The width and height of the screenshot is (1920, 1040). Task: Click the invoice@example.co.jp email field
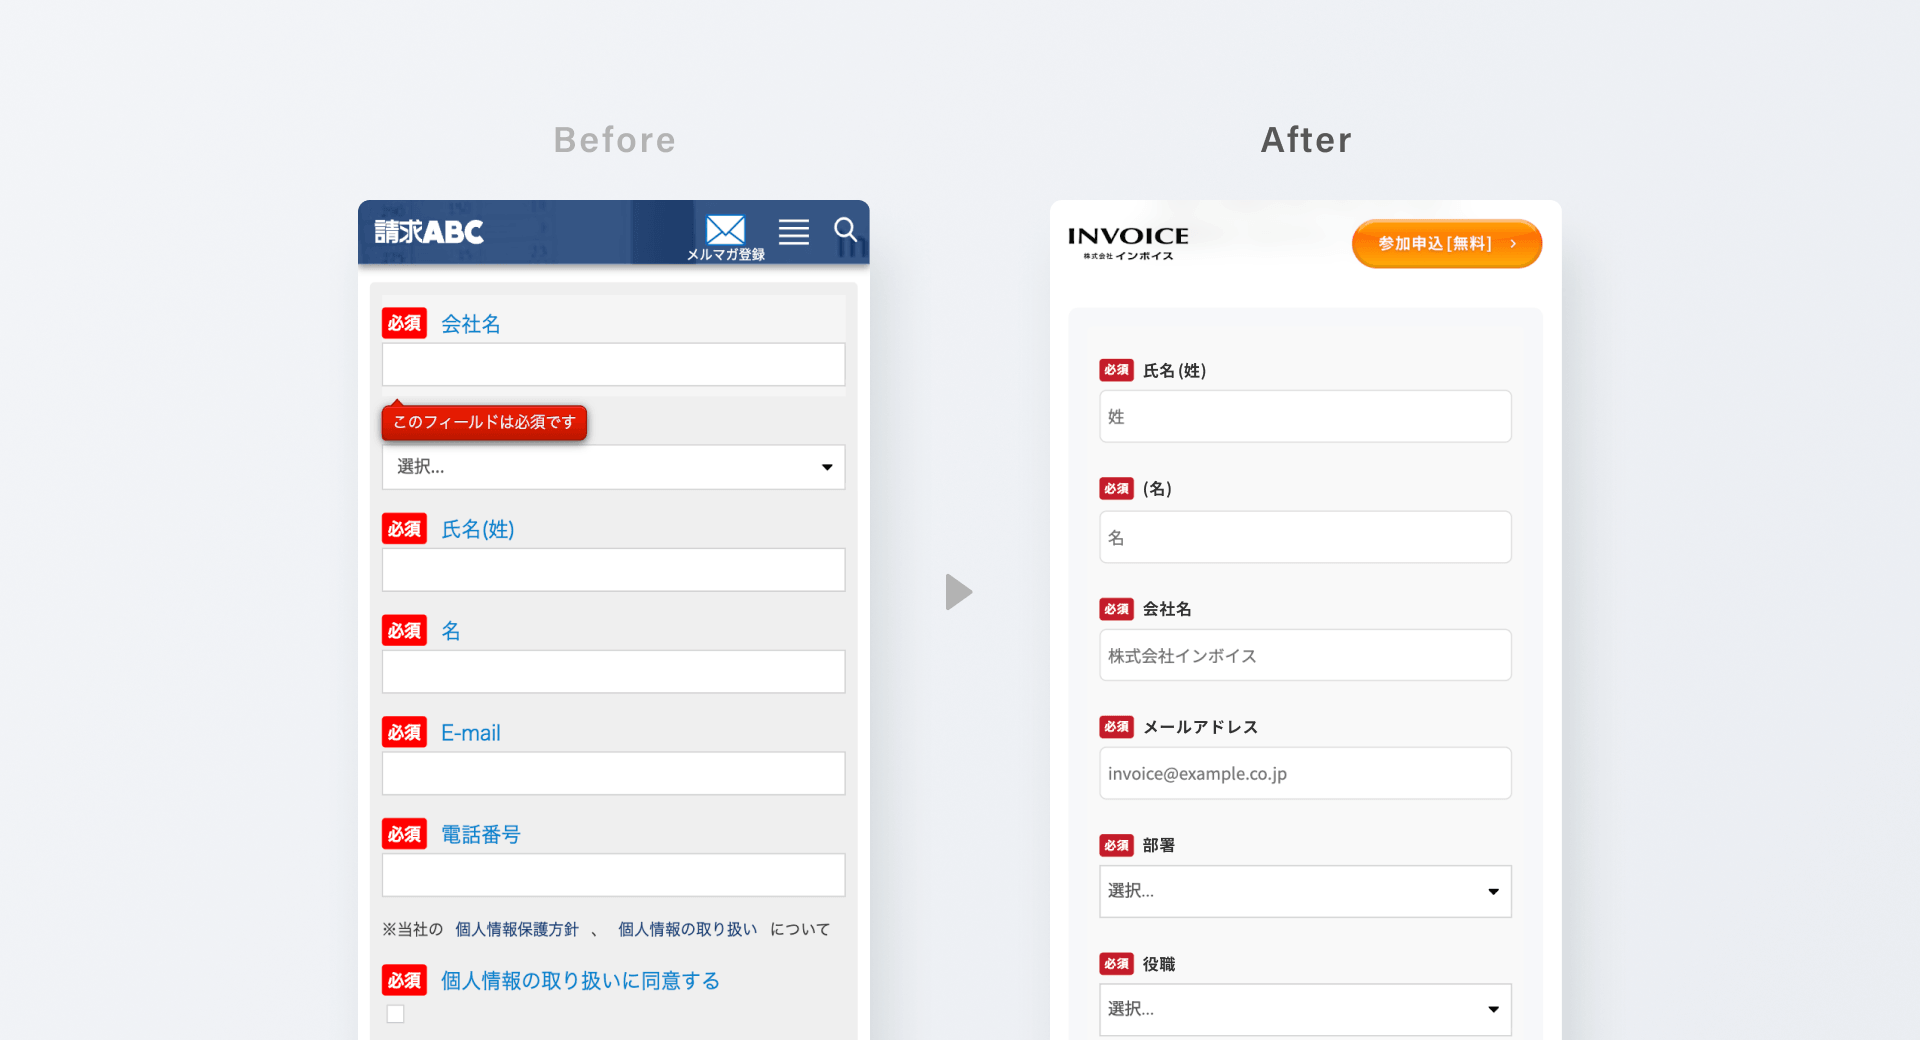point(1305,773)
